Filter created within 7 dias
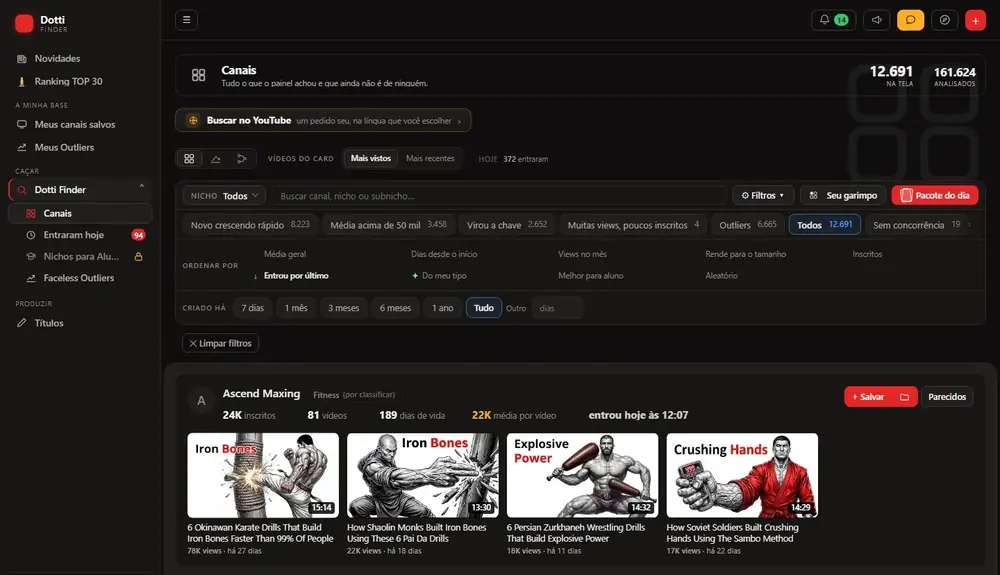Screen dimensions: 1000x575 (x=253, y=308)
